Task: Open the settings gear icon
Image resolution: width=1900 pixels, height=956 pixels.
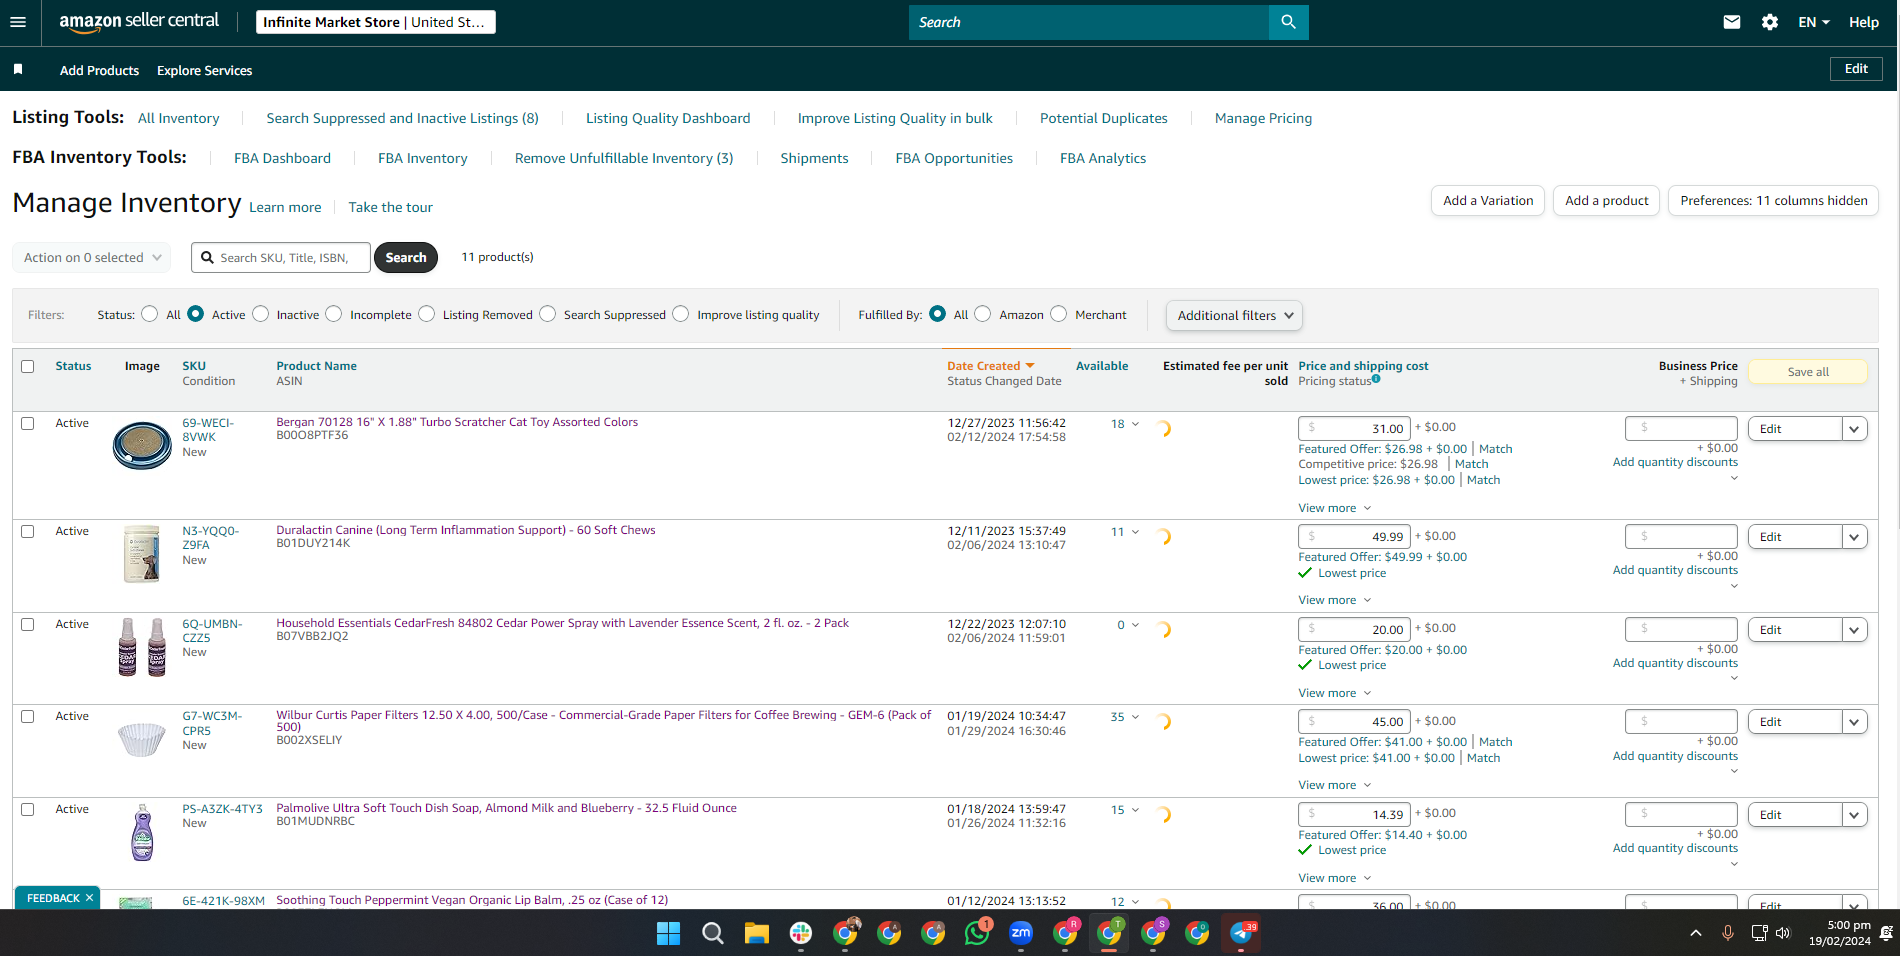Action: click(x=1770, y=22)
